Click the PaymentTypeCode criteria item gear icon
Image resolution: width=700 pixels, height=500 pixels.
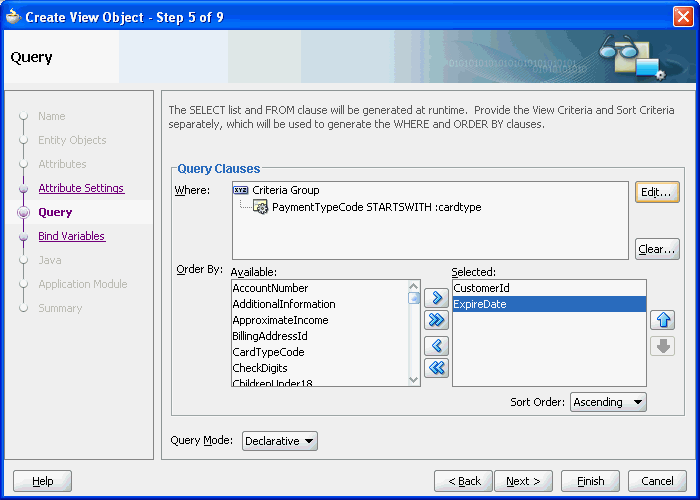260,207
